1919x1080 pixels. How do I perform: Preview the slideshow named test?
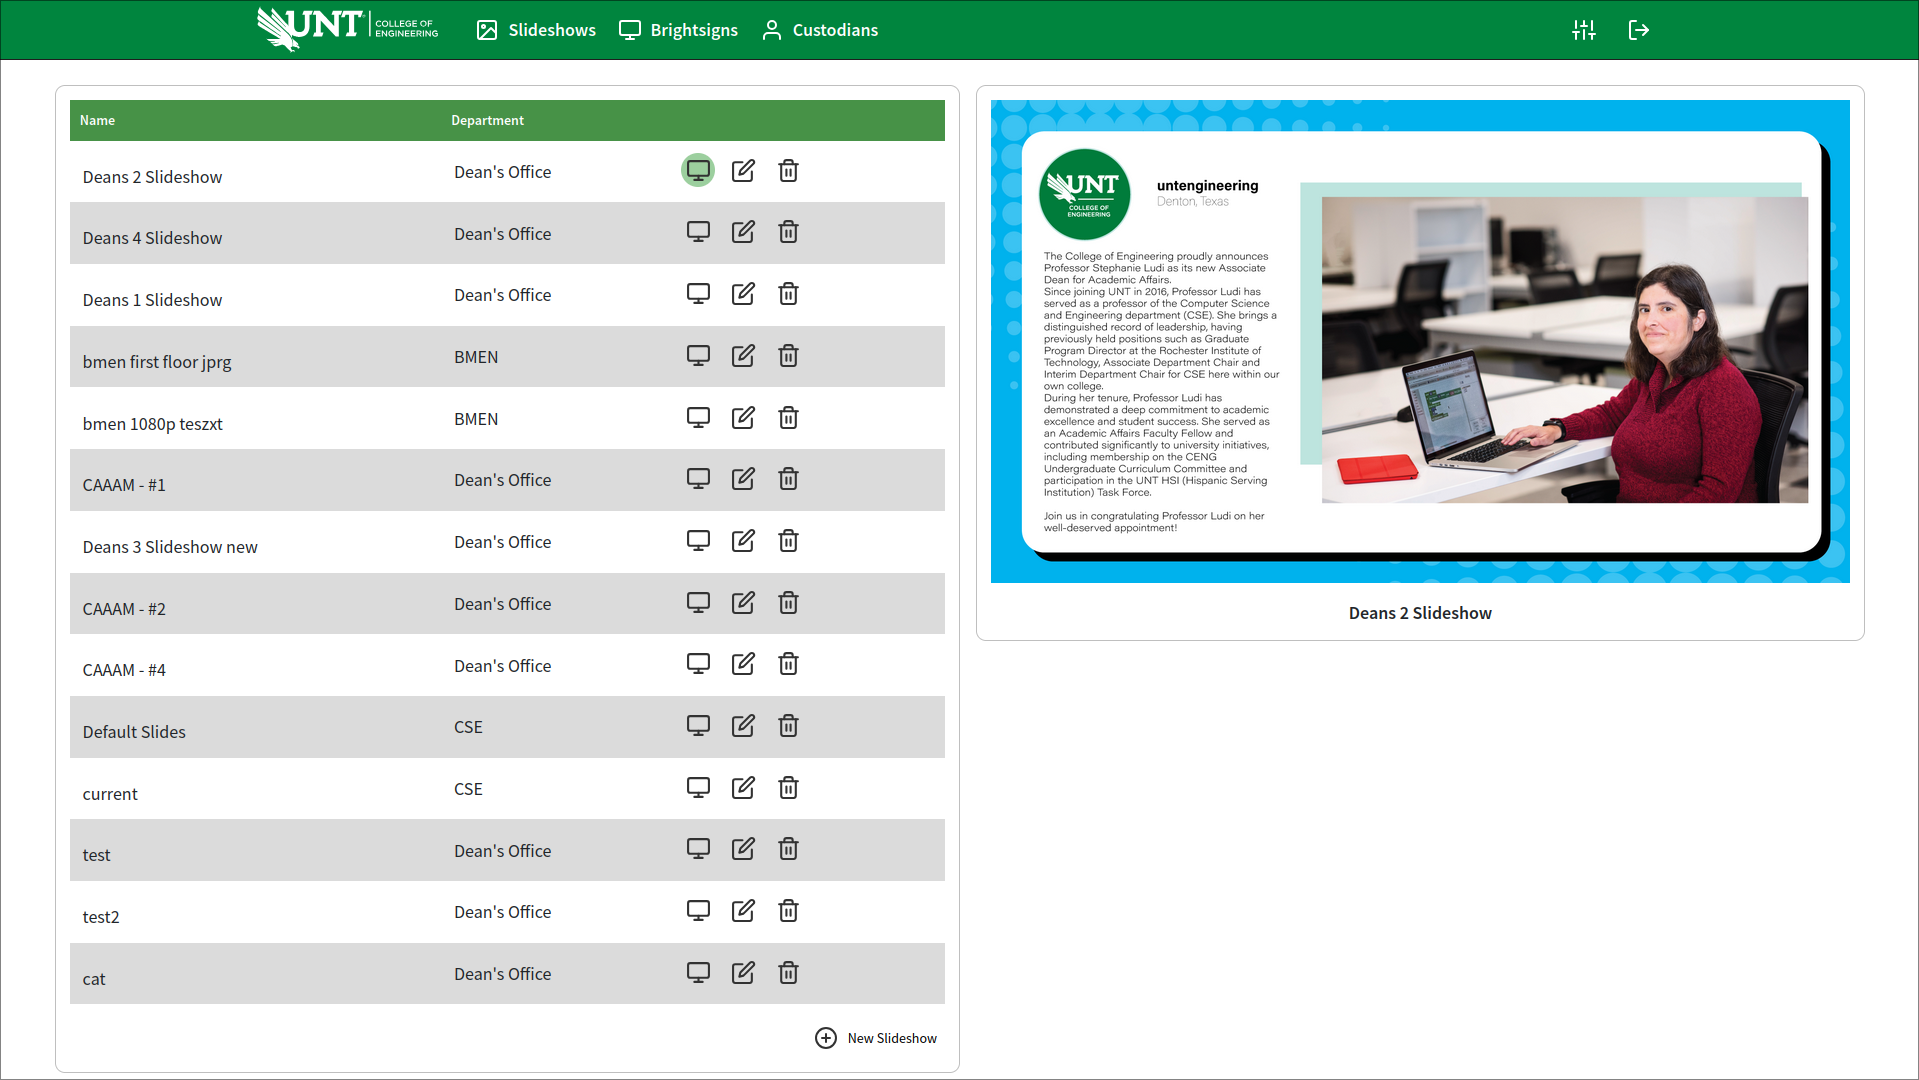(x=698, y=849)
